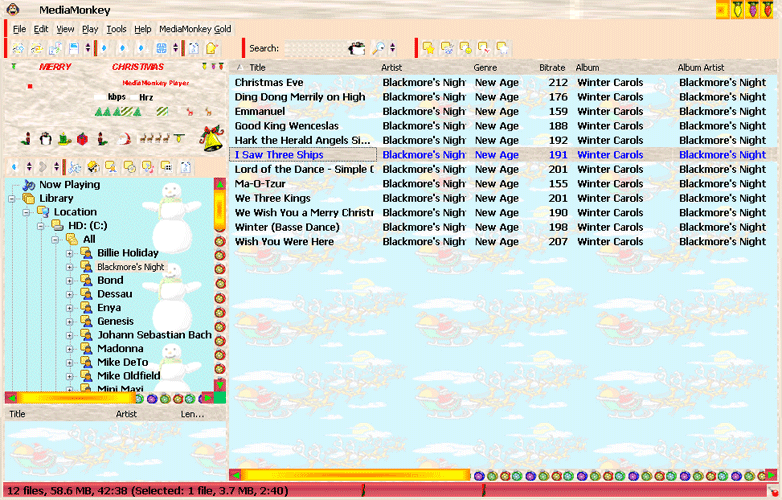The width and height of the screenshot is (782, 500).
Task: Click the first icon in the main toolbar
Action: pos(18,48)
